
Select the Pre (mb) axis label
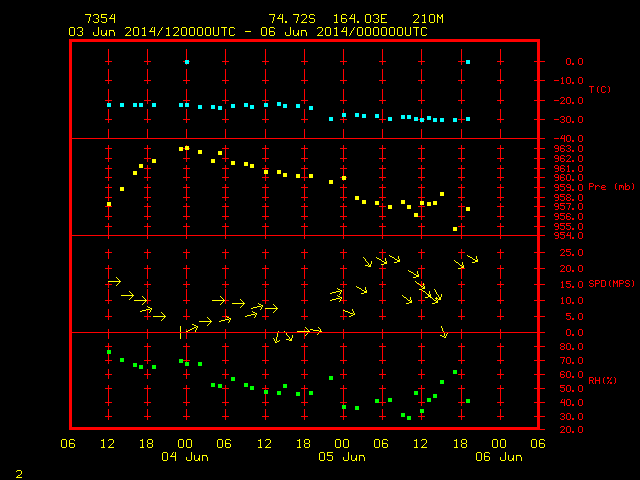click(611, 187)
